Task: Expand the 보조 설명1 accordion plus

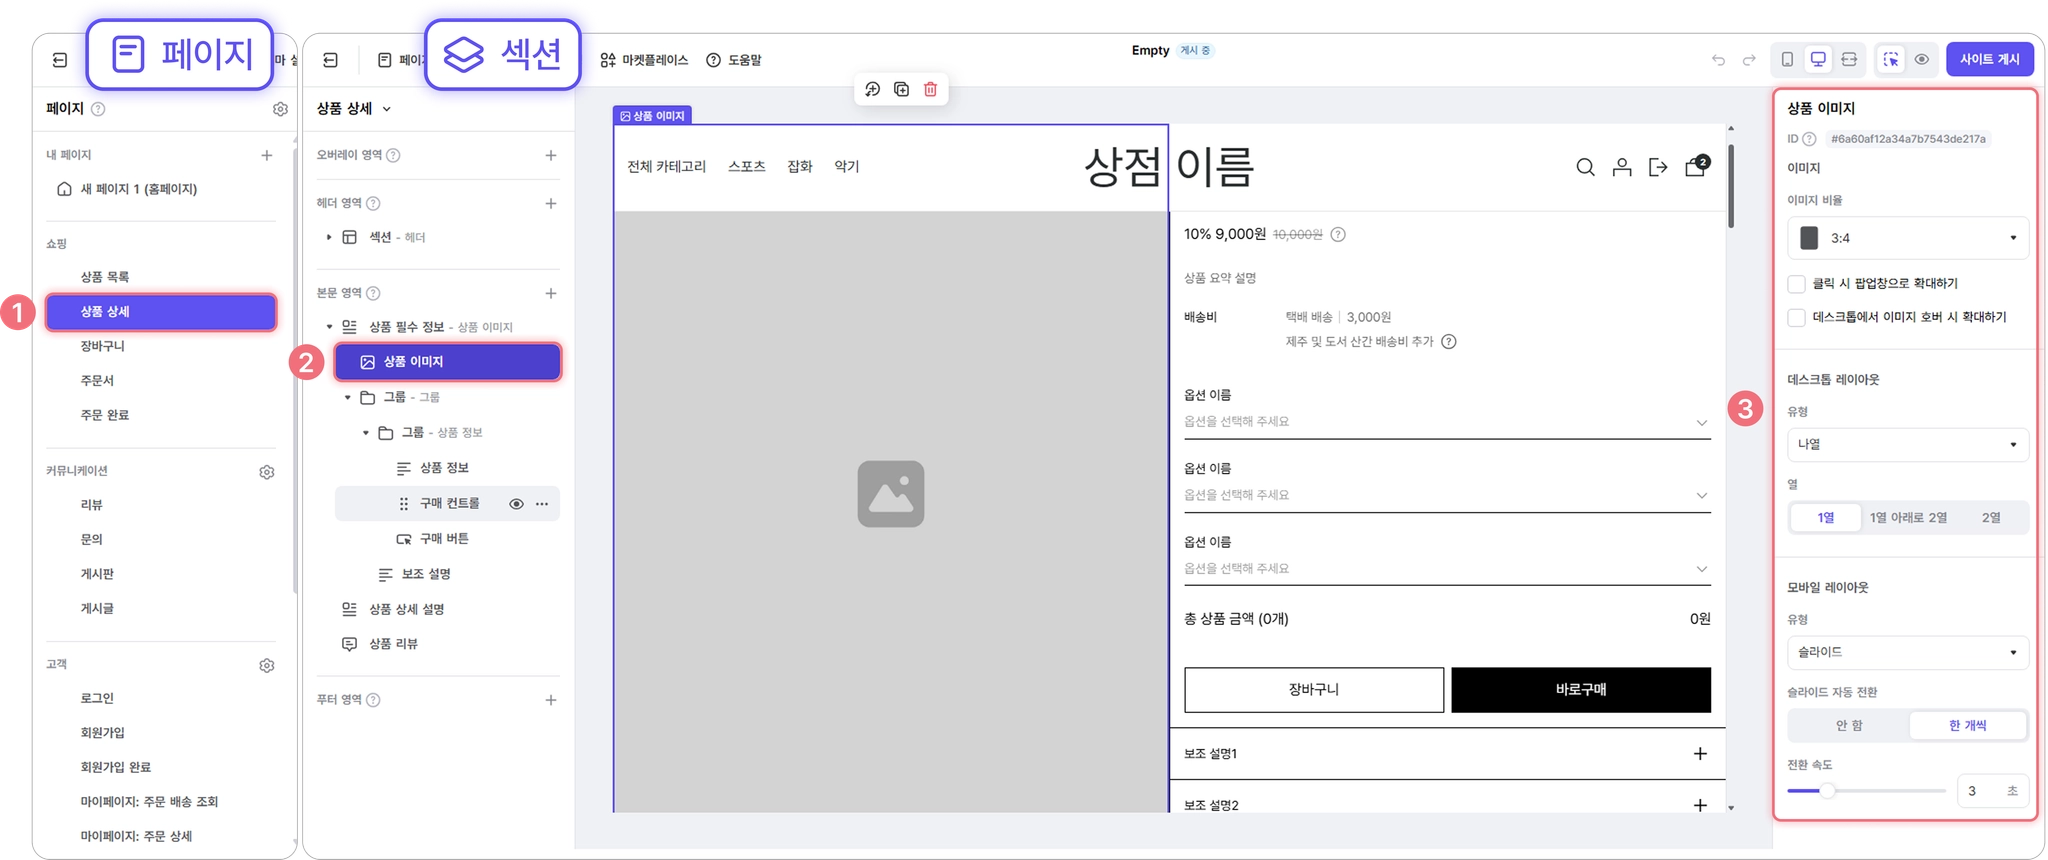Action: [1700, 754]
